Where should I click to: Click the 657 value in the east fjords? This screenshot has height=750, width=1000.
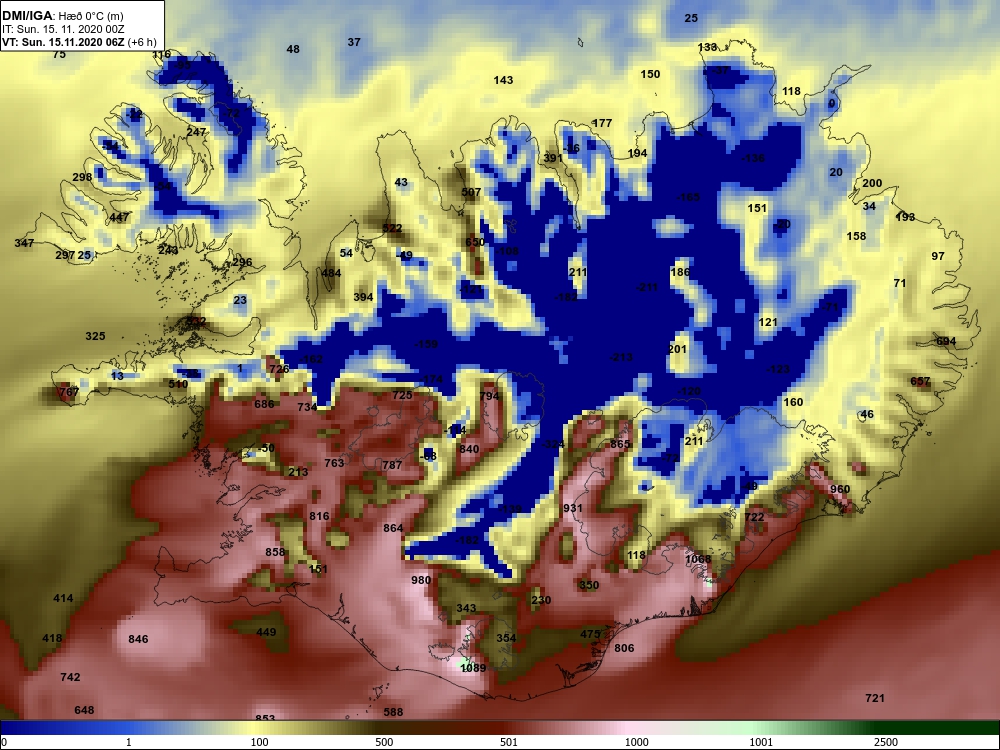click(920, 381)
